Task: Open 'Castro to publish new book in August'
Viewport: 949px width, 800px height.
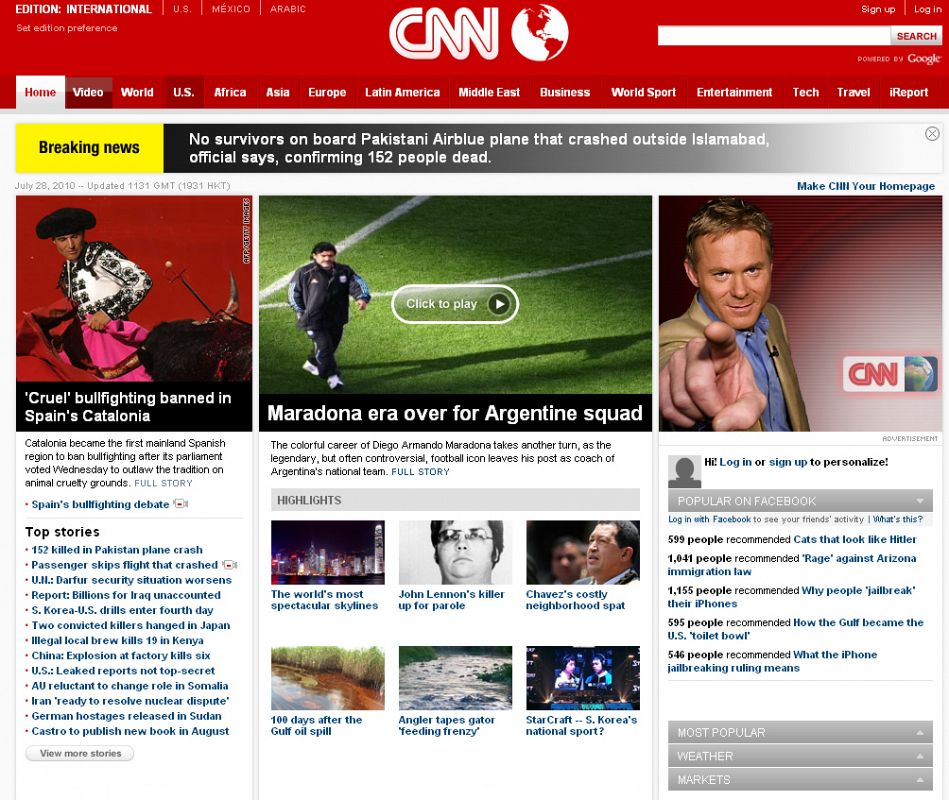Action: tap(130, 730)
